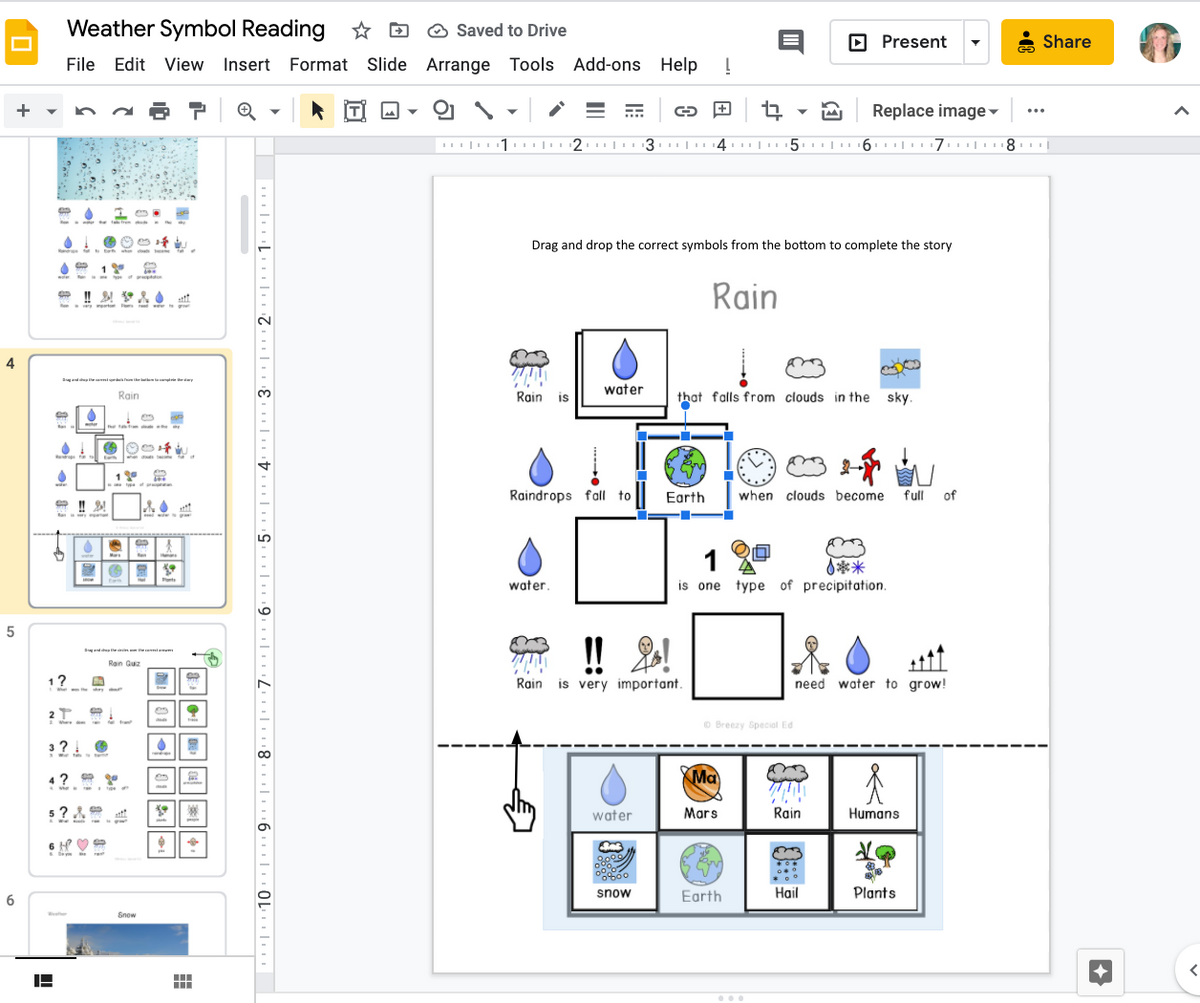Collapse the menus with the hide chevron
Image resolution: width=1200 pixels, height=1003 pixels.
1182,110
